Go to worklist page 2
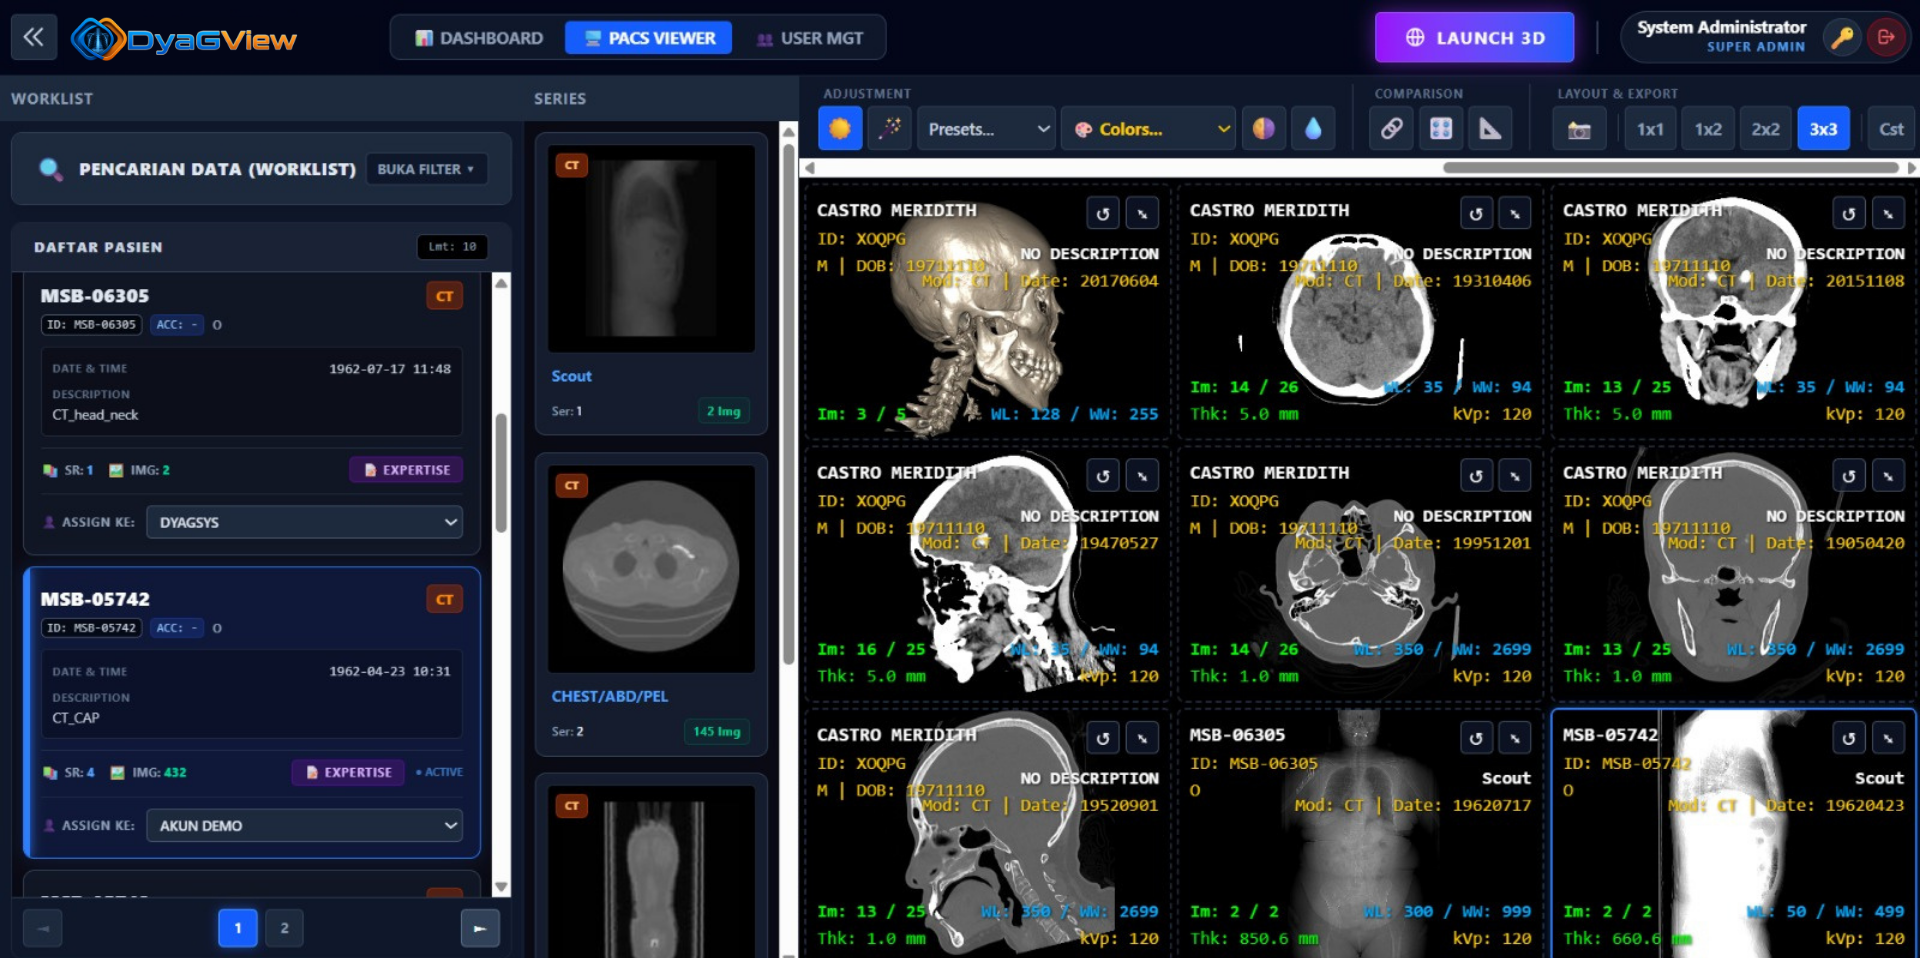 (x=284, y=928)
